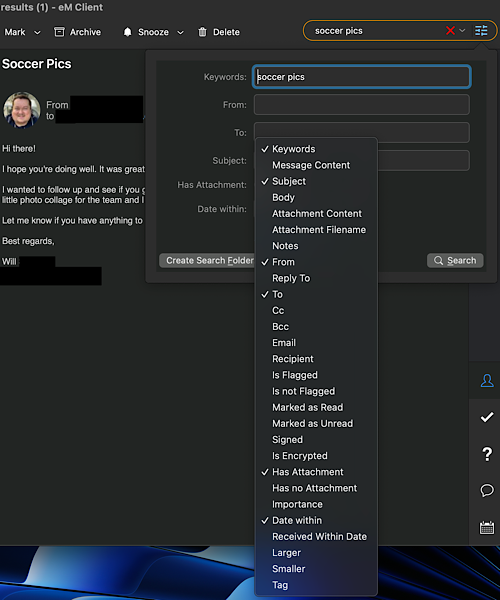
Task: Click the Delete trash can icon
Action: tap(202, 32)
